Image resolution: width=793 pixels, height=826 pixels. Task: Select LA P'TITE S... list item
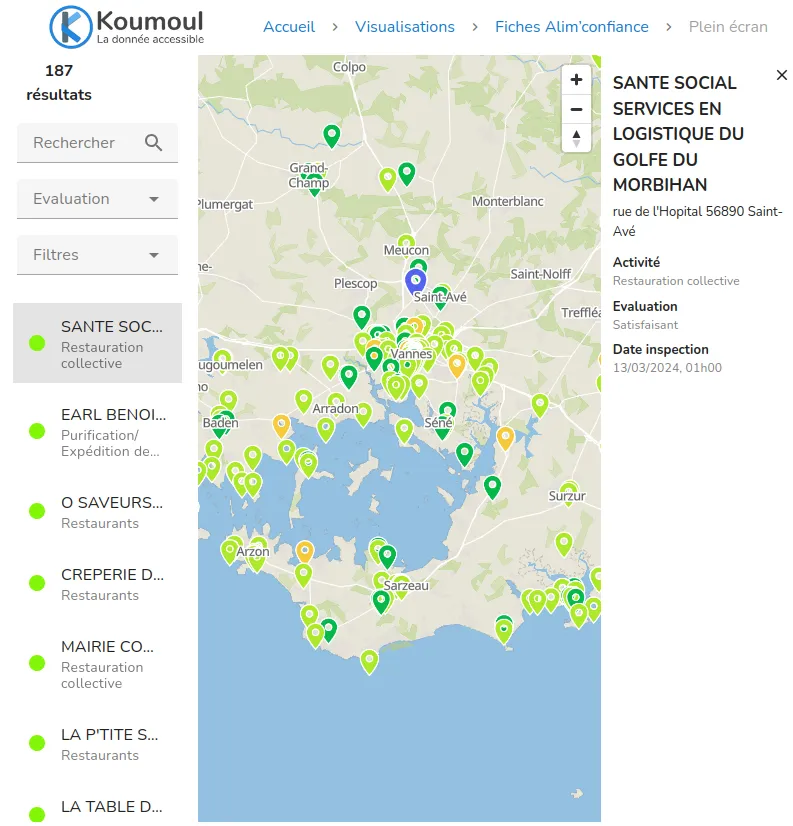click(x=97, y=743)
